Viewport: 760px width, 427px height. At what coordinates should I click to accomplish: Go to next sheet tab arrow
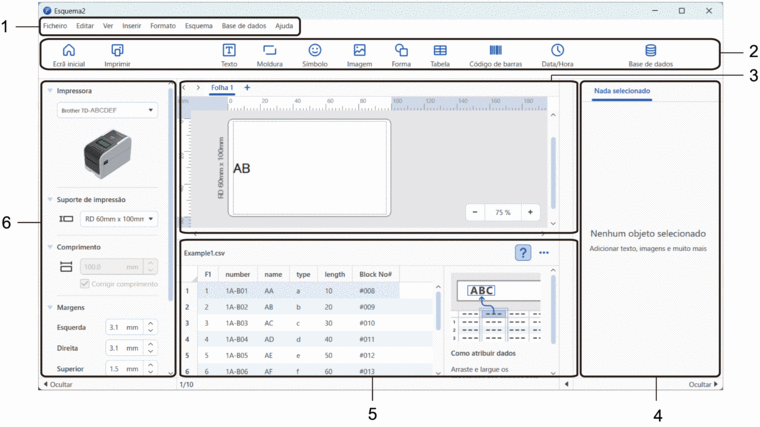[198, 88]
